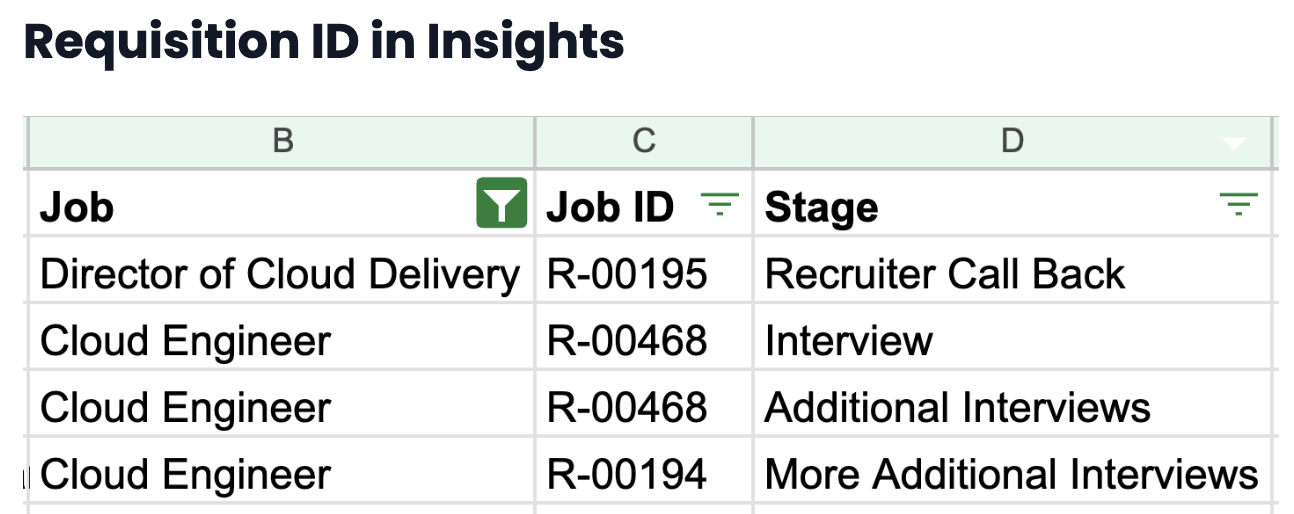Open column D dropdown arrow
This screenshot has height=514, width=1294.
pyautogui.click(x=1235, y=144)
